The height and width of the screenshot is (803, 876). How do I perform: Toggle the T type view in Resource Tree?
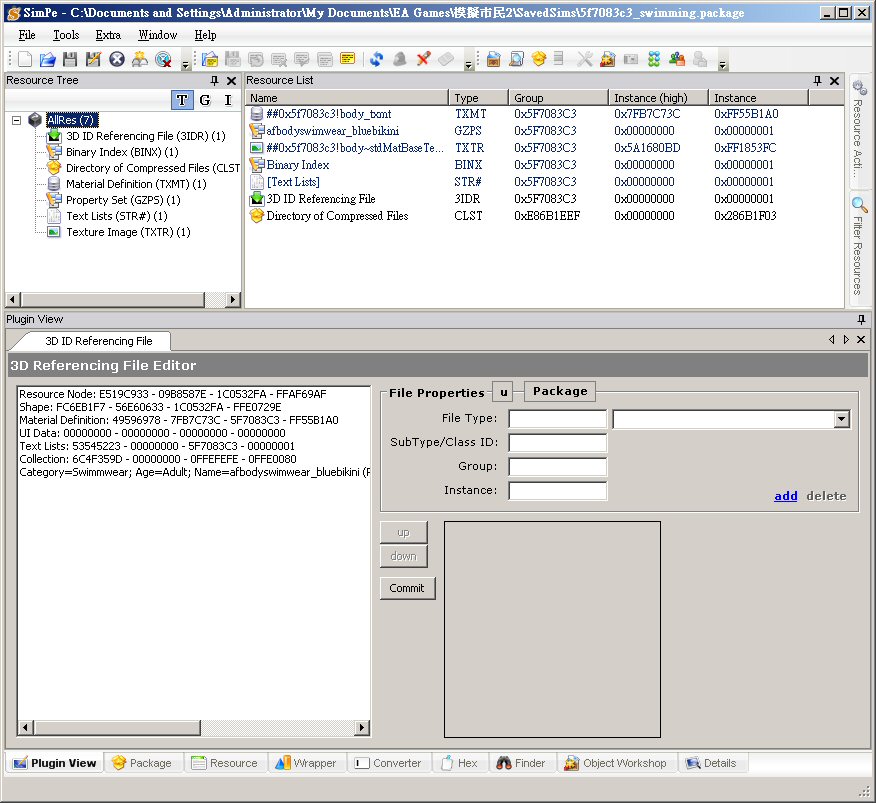point(182,100)
